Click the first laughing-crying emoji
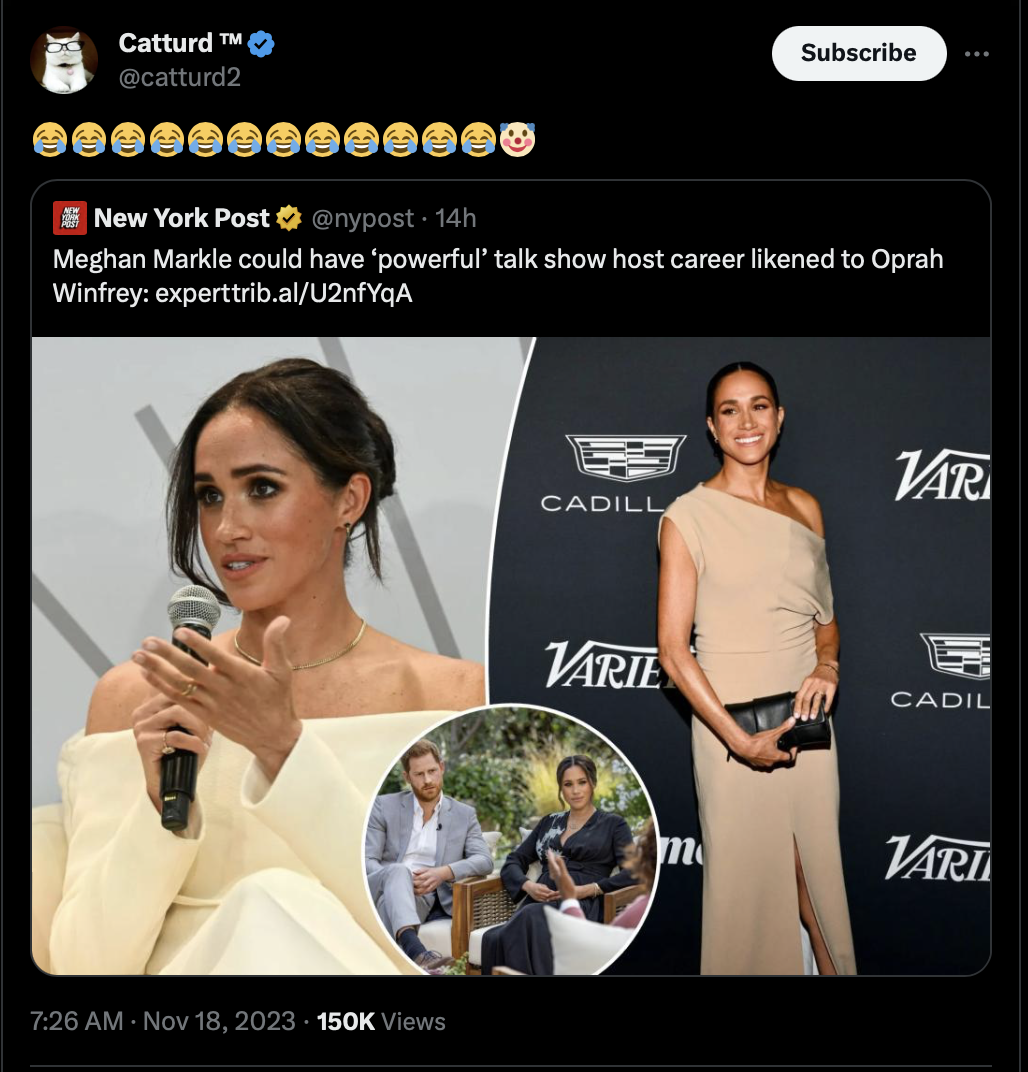1028x1072 pixels. pos(49,139)
